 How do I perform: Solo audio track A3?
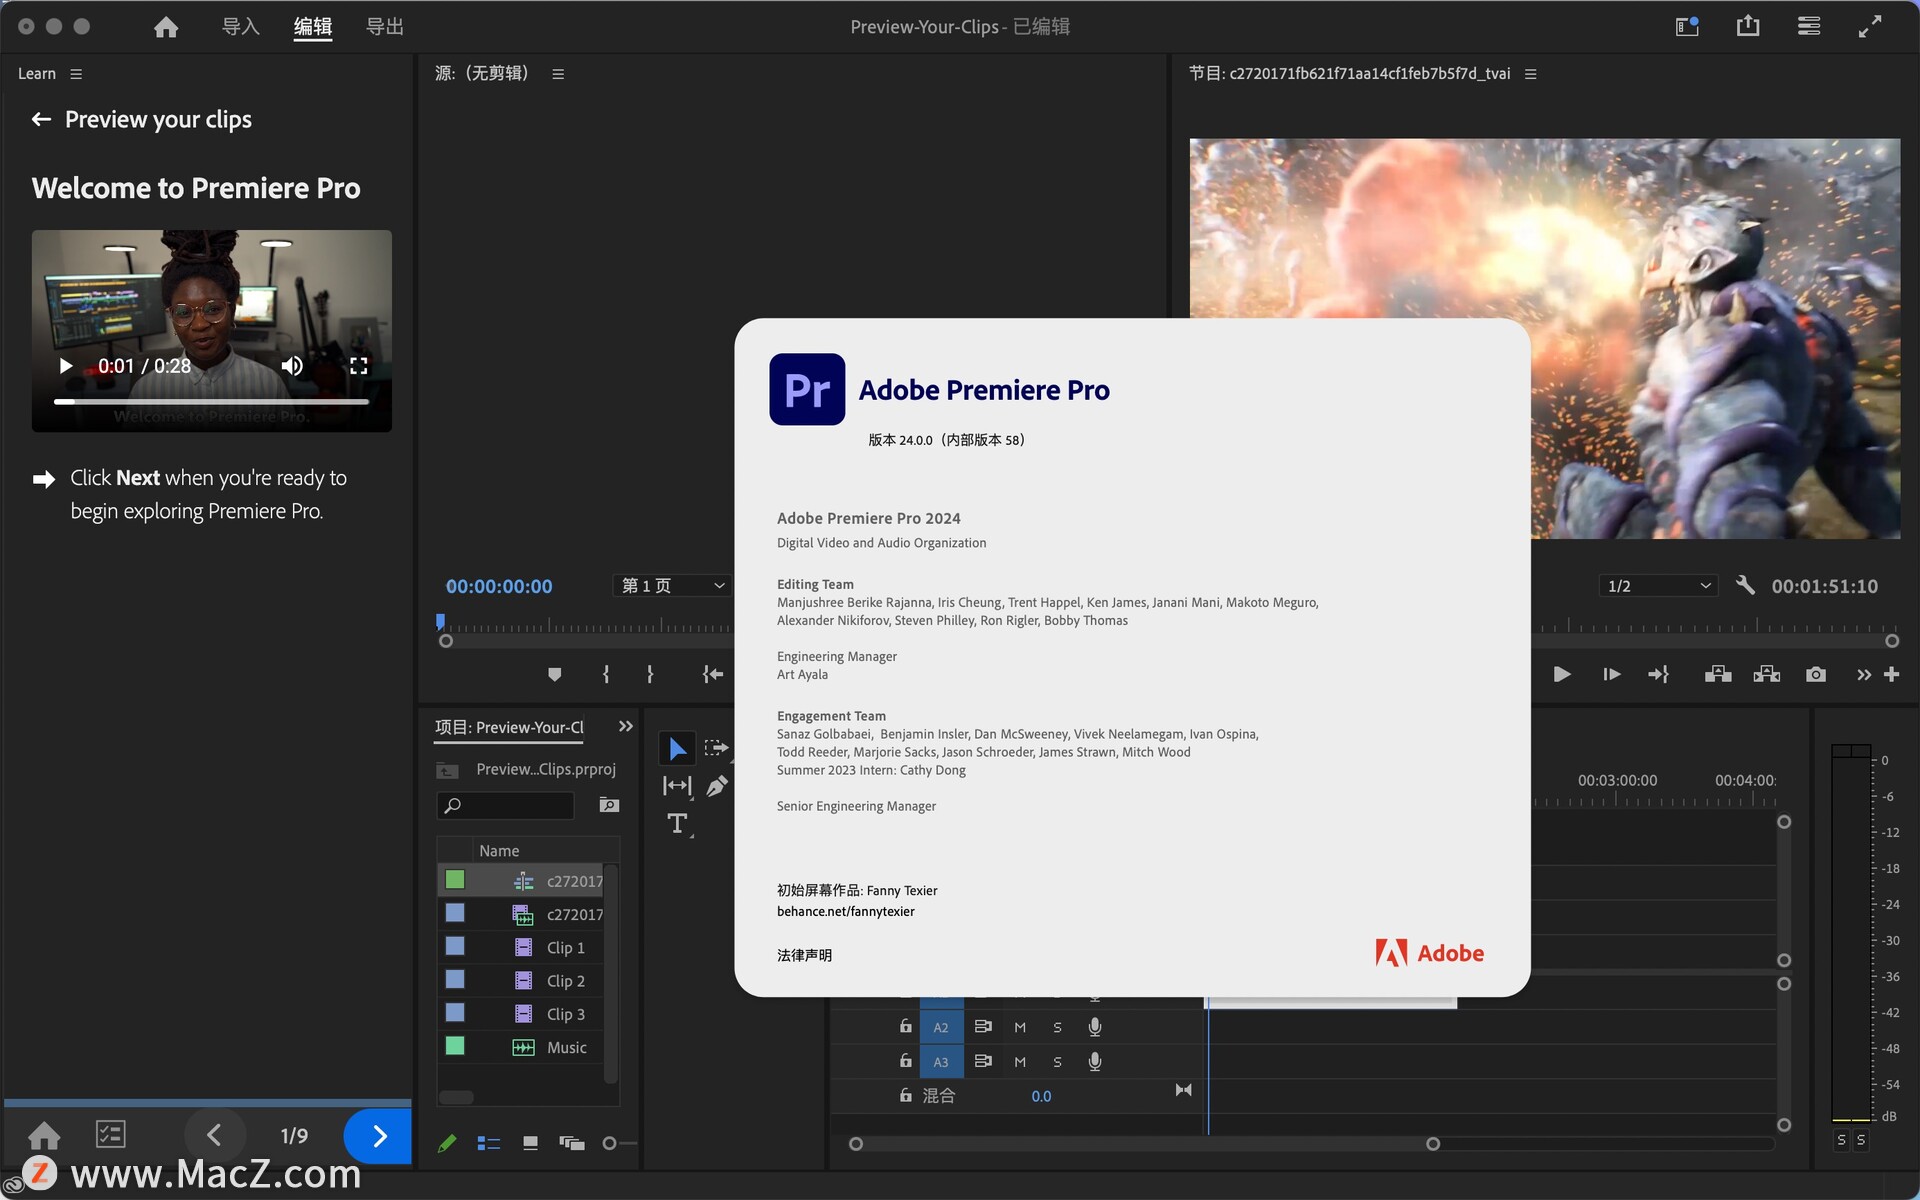(x=1057, y=1062)
